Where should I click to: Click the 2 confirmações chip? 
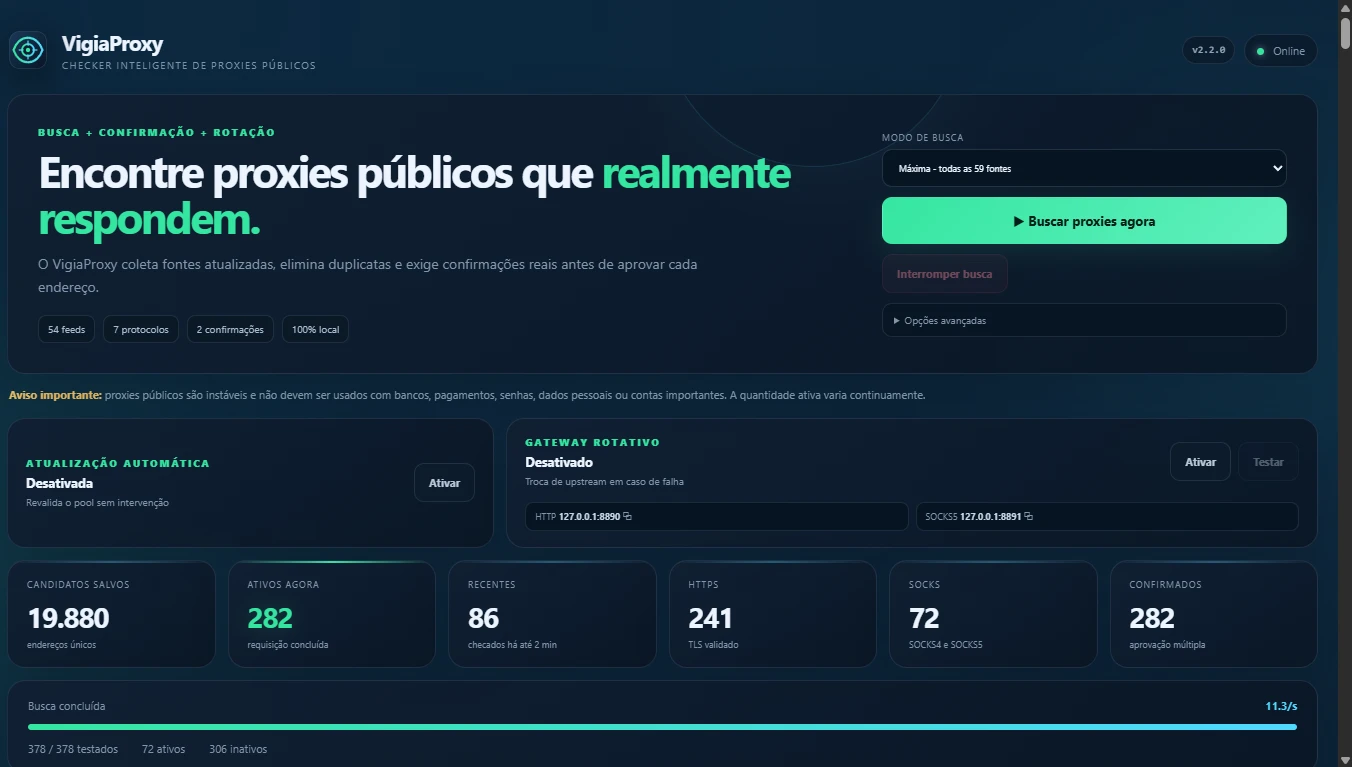click(x=230, y=330)
